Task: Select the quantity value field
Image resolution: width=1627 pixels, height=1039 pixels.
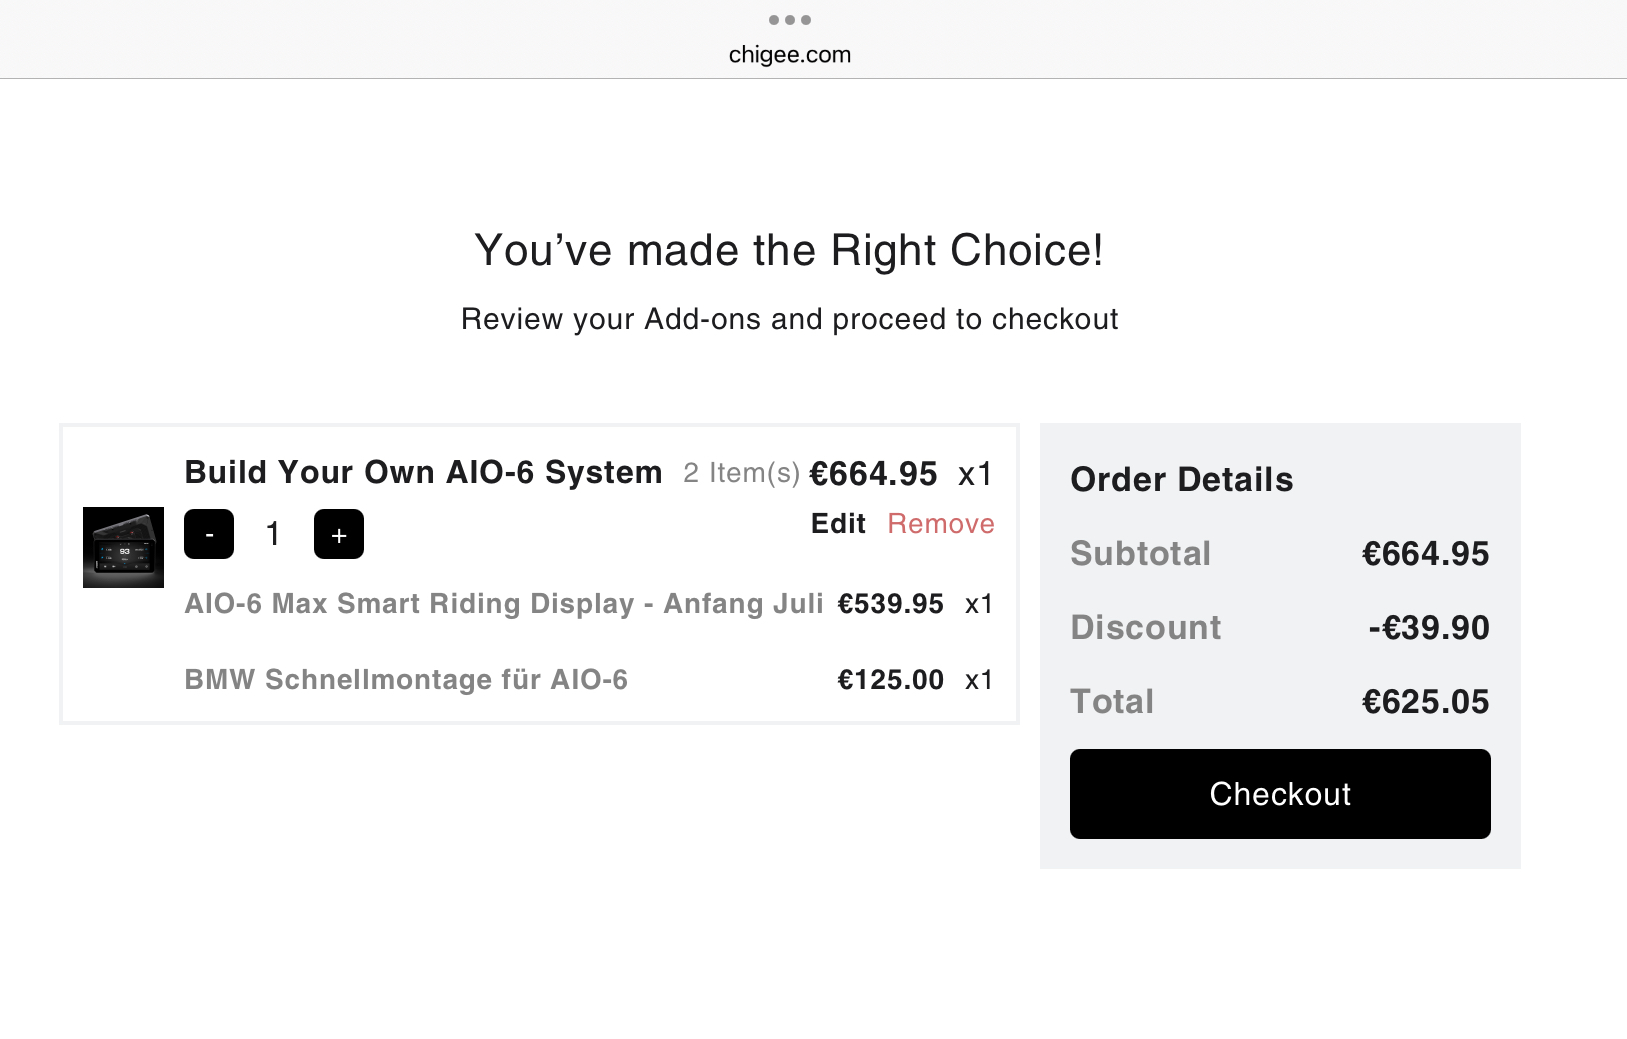Action: click(x=273, y=534)
